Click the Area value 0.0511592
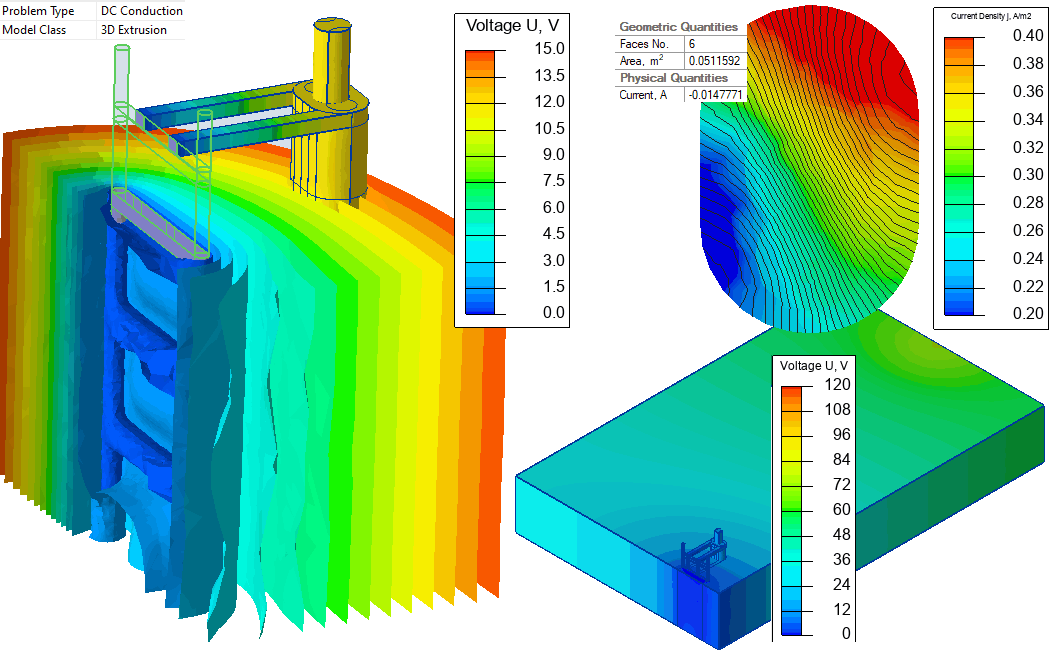The height and width of the screenshot is (650, 1049). [714, 61]
